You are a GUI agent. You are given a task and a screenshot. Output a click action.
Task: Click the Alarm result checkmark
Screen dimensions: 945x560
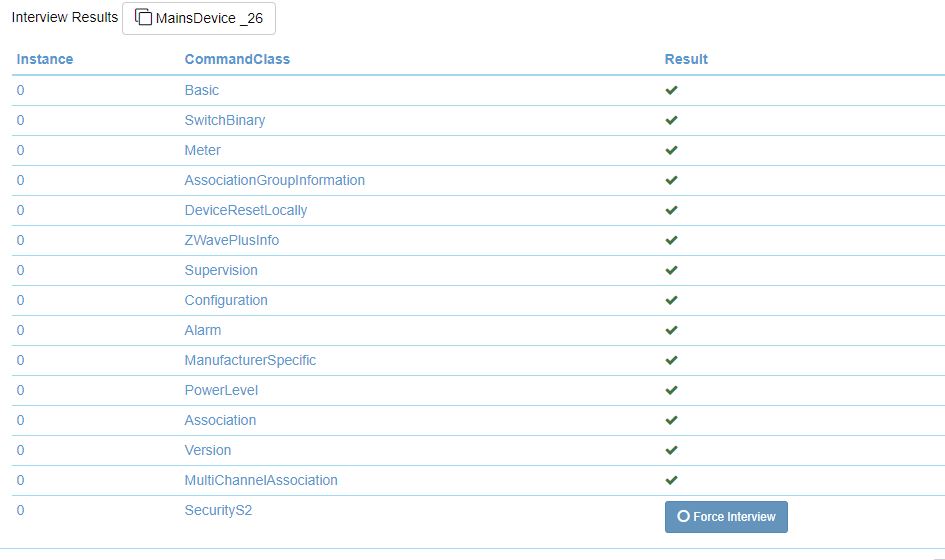672,330
